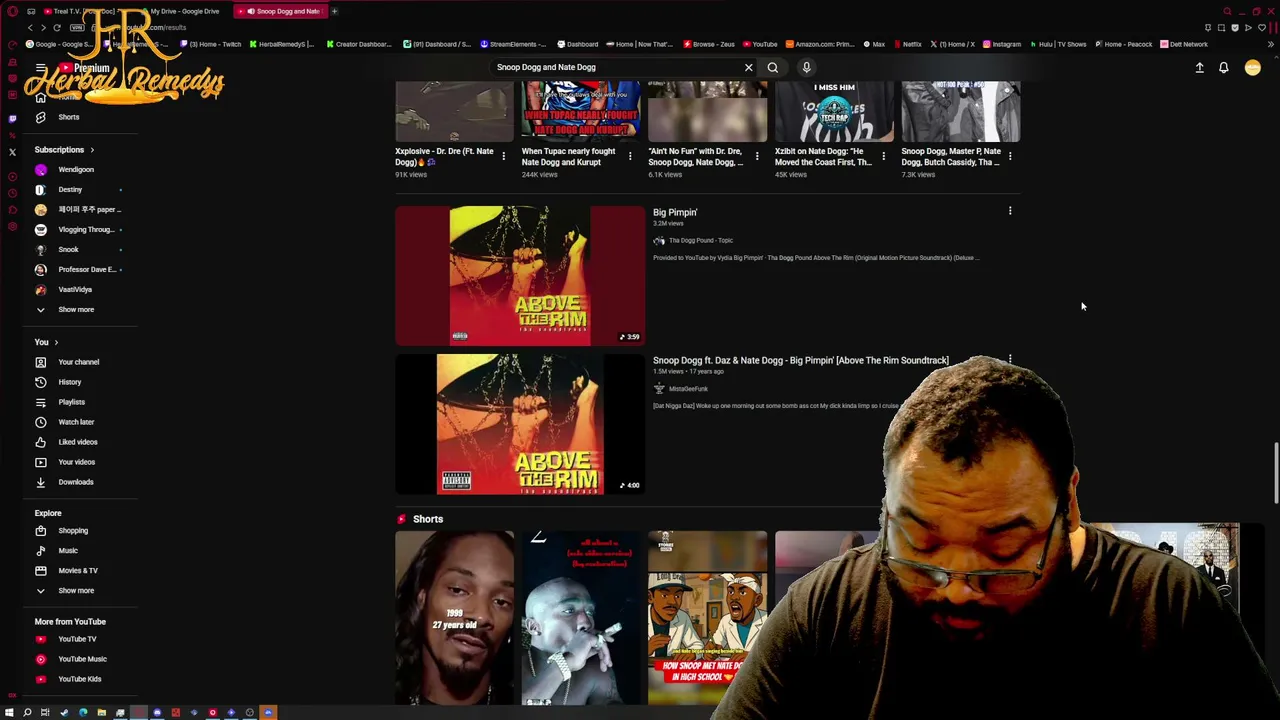The width and height of the screenshot is (1280, 720).
Task: Open the VaatiVidya channel subscription
Action: [76, 290]
